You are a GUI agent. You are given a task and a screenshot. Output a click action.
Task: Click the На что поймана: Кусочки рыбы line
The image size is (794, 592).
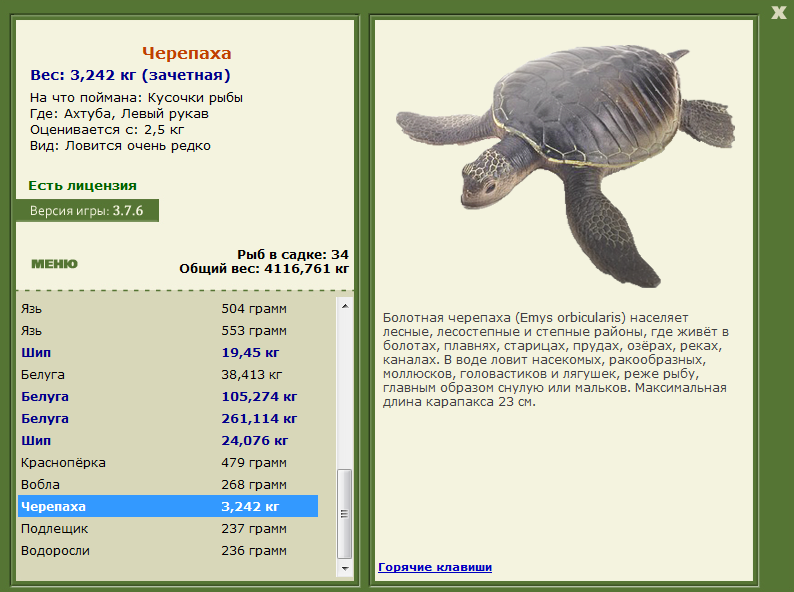(137, 98)
